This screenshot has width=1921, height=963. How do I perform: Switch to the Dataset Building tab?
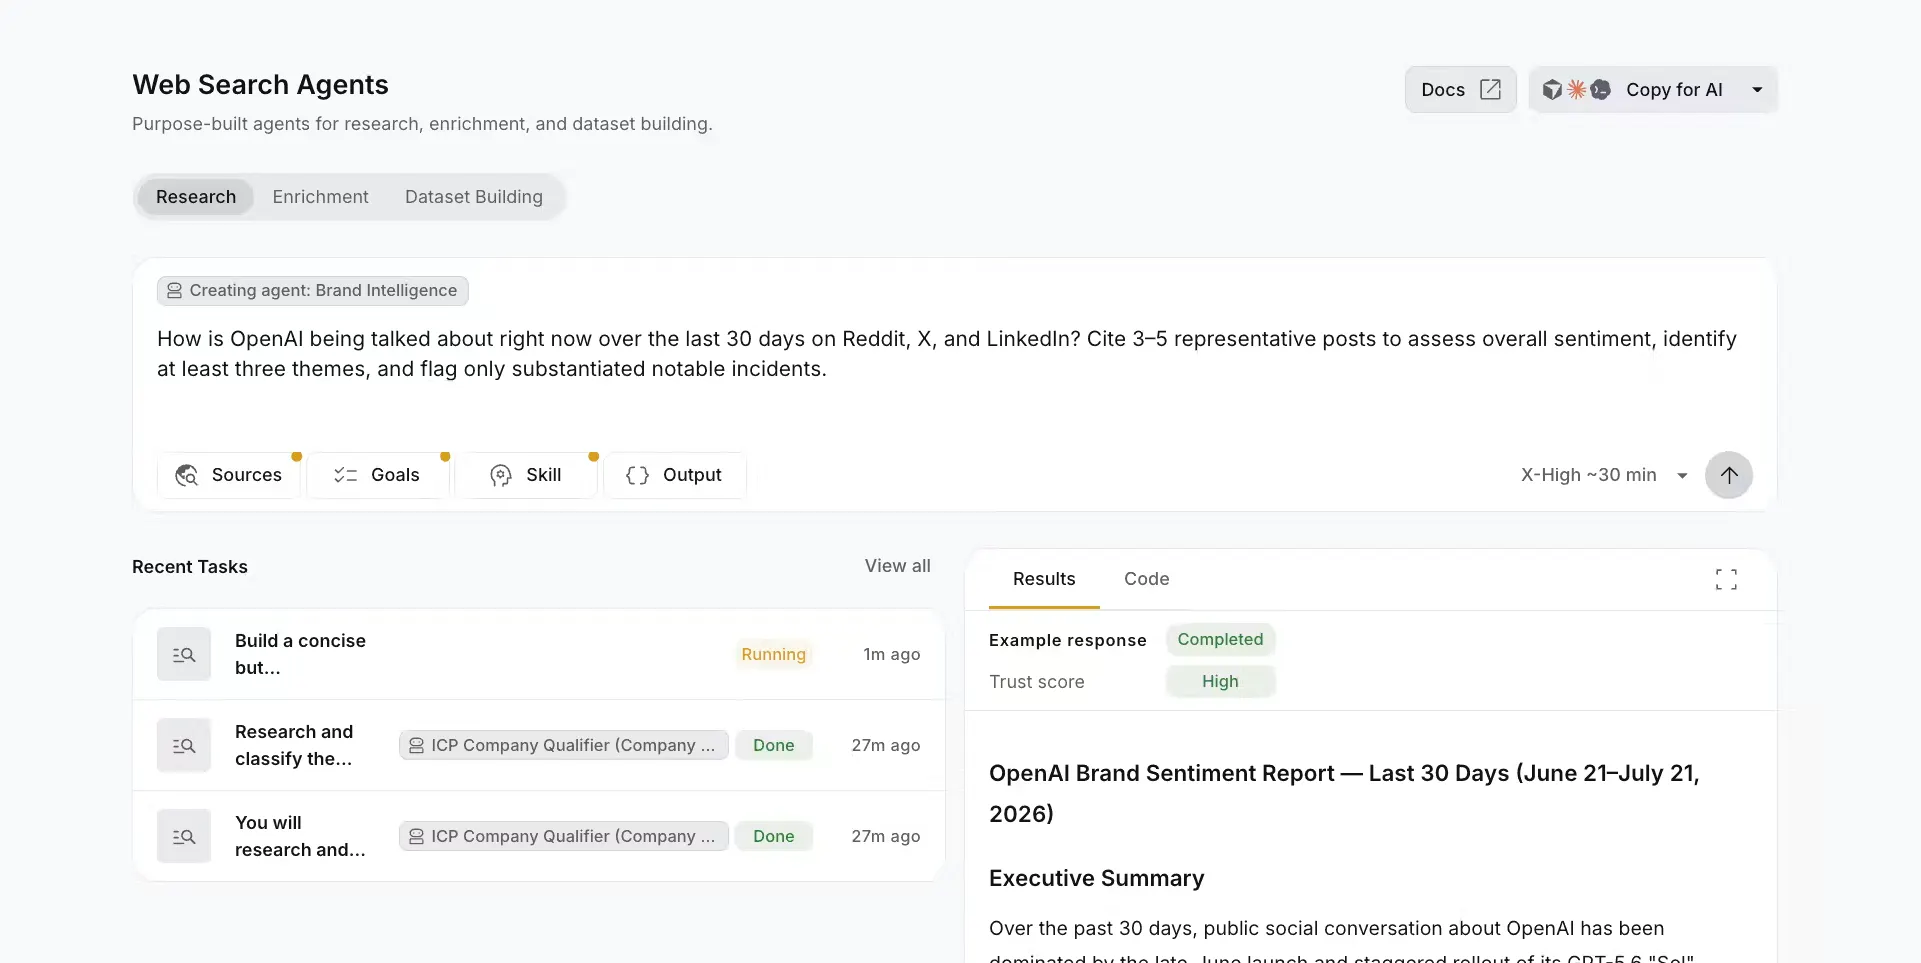(x=474, y=197)
